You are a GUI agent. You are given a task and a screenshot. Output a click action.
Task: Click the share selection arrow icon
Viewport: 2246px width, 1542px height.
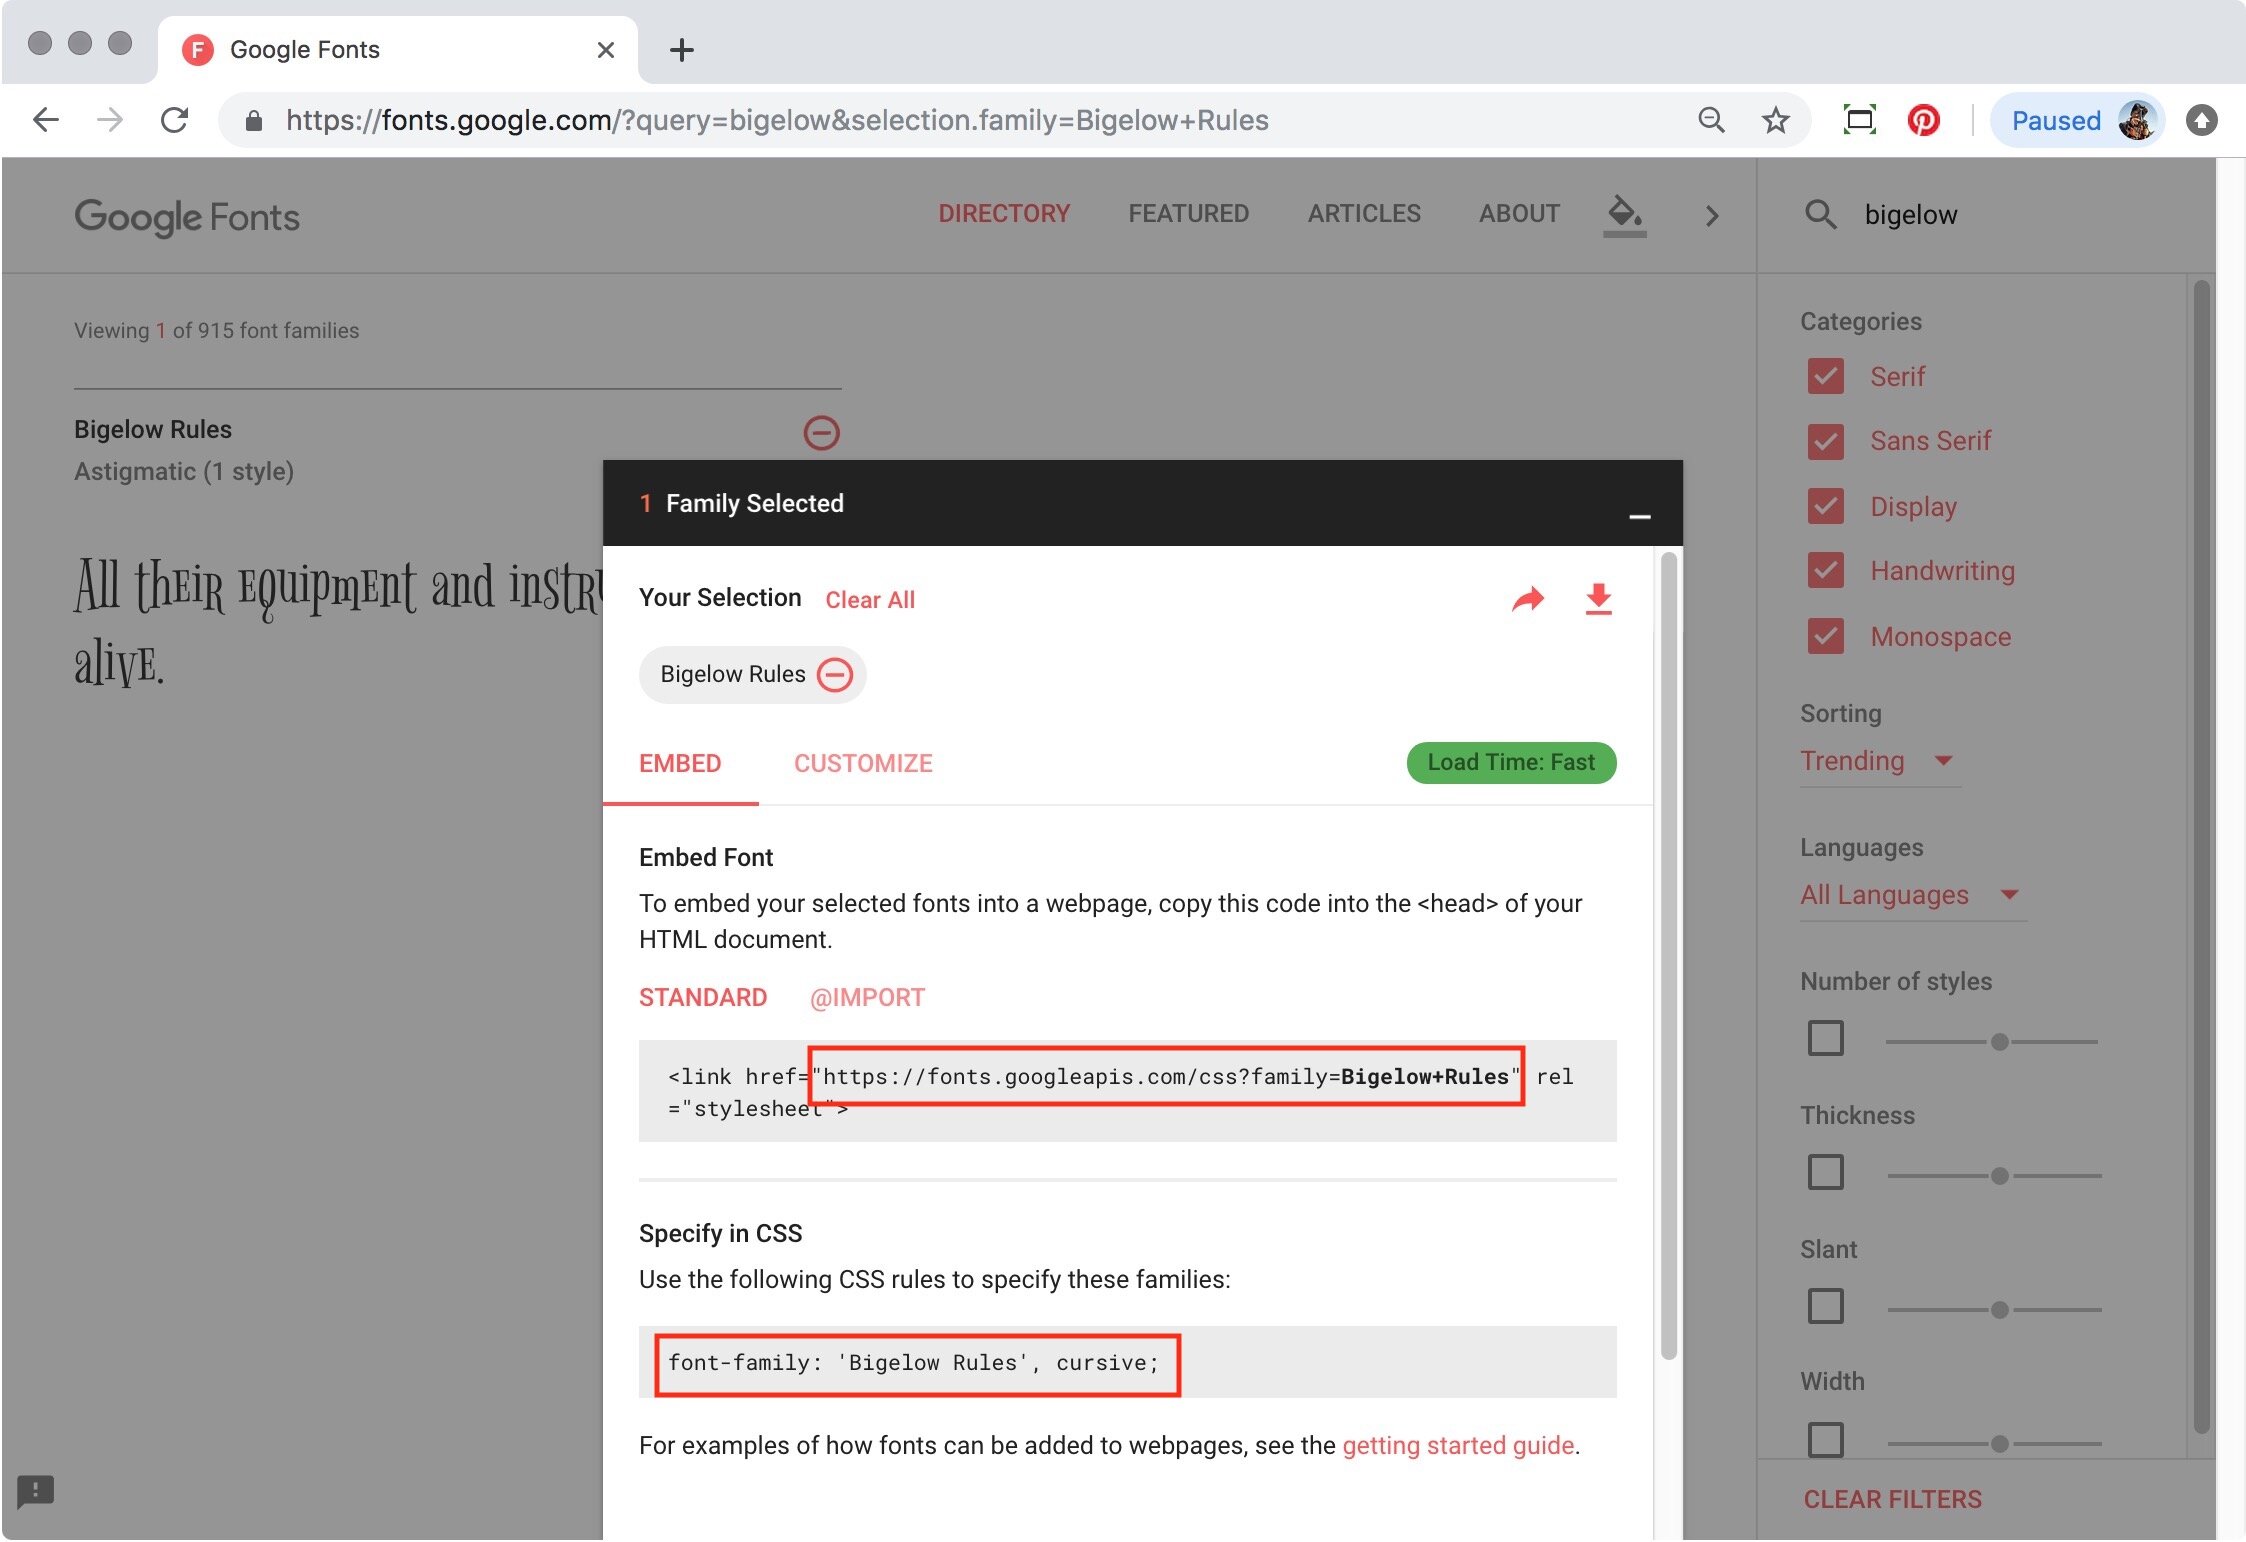click(x=1527, y=599)
